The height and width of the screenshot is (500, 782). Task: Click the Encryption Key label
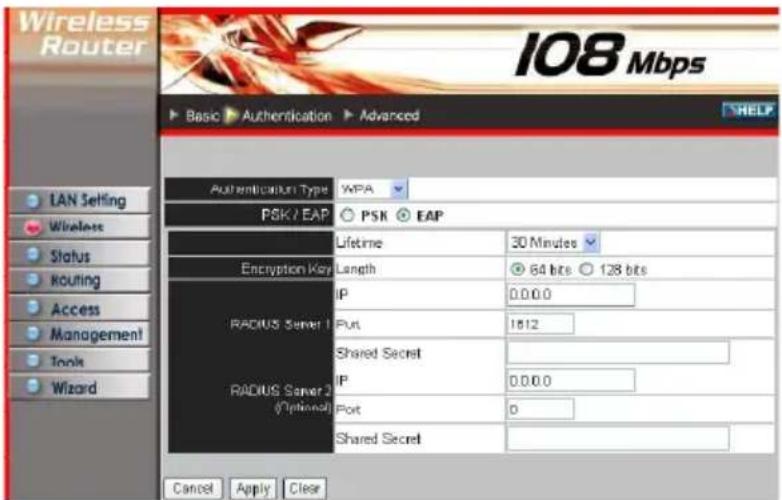point(286,269)
